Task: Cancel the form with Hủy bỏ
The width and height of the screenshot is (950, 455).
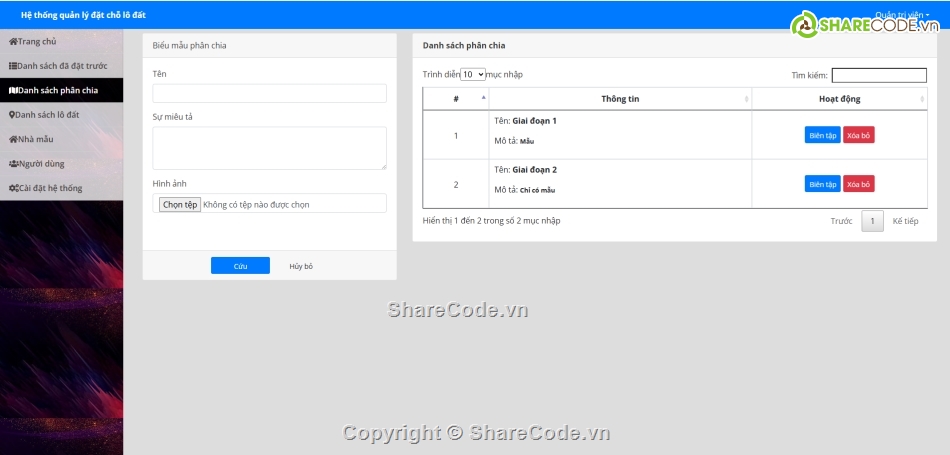Action: click(301, 266)
